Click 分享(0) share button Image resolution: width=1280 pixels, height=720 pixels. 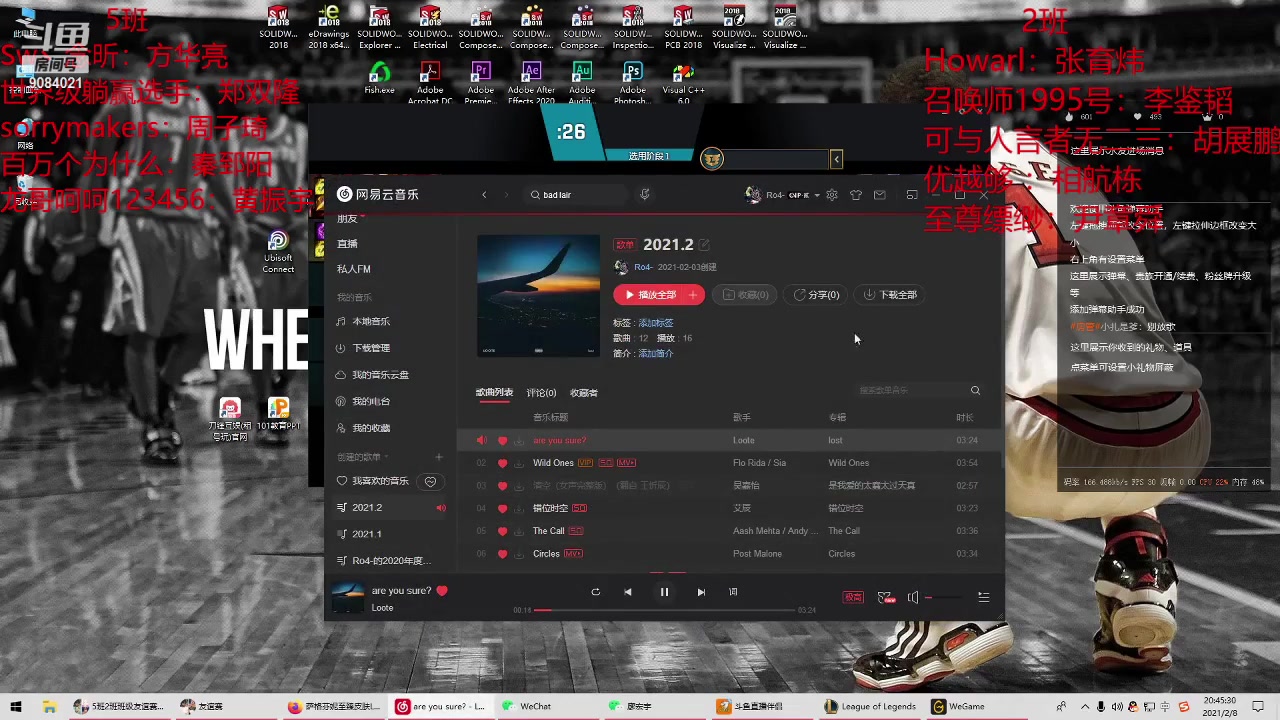[x=817, y=295]
